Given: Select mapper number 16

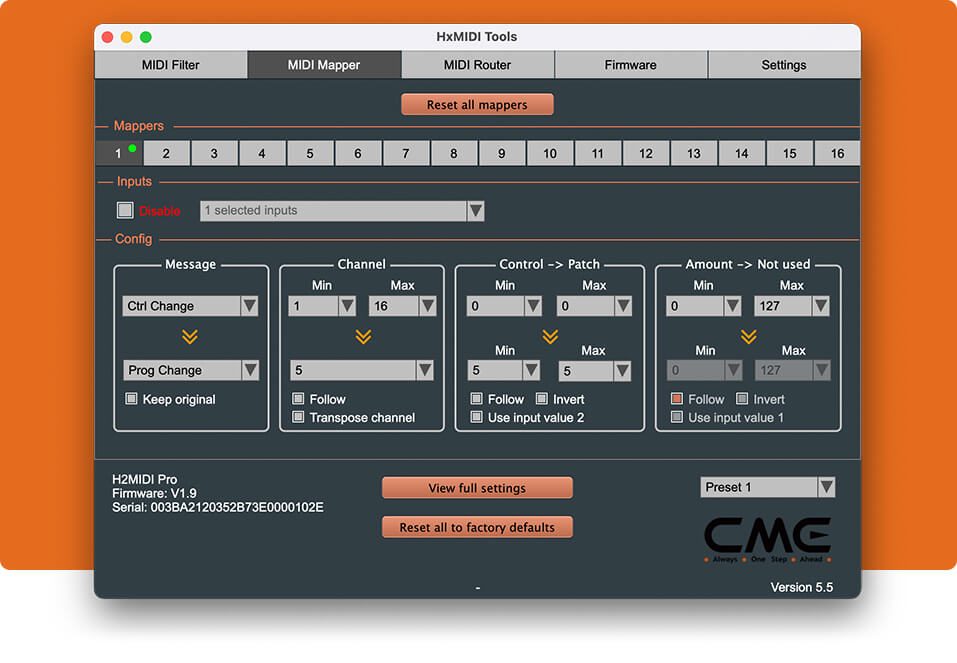Looking at the screenshot, I should coord(837,153).
